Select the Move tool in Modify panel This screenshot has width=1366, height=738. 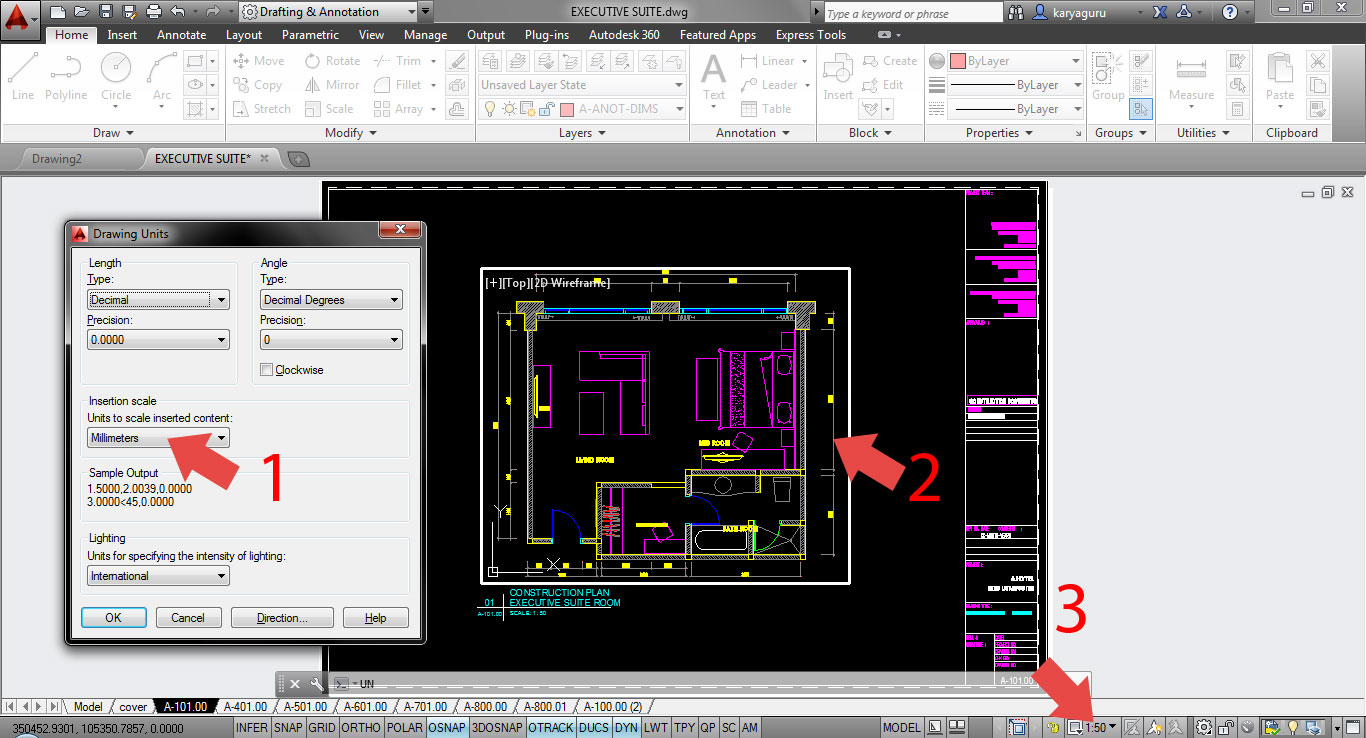pos(258,60)
